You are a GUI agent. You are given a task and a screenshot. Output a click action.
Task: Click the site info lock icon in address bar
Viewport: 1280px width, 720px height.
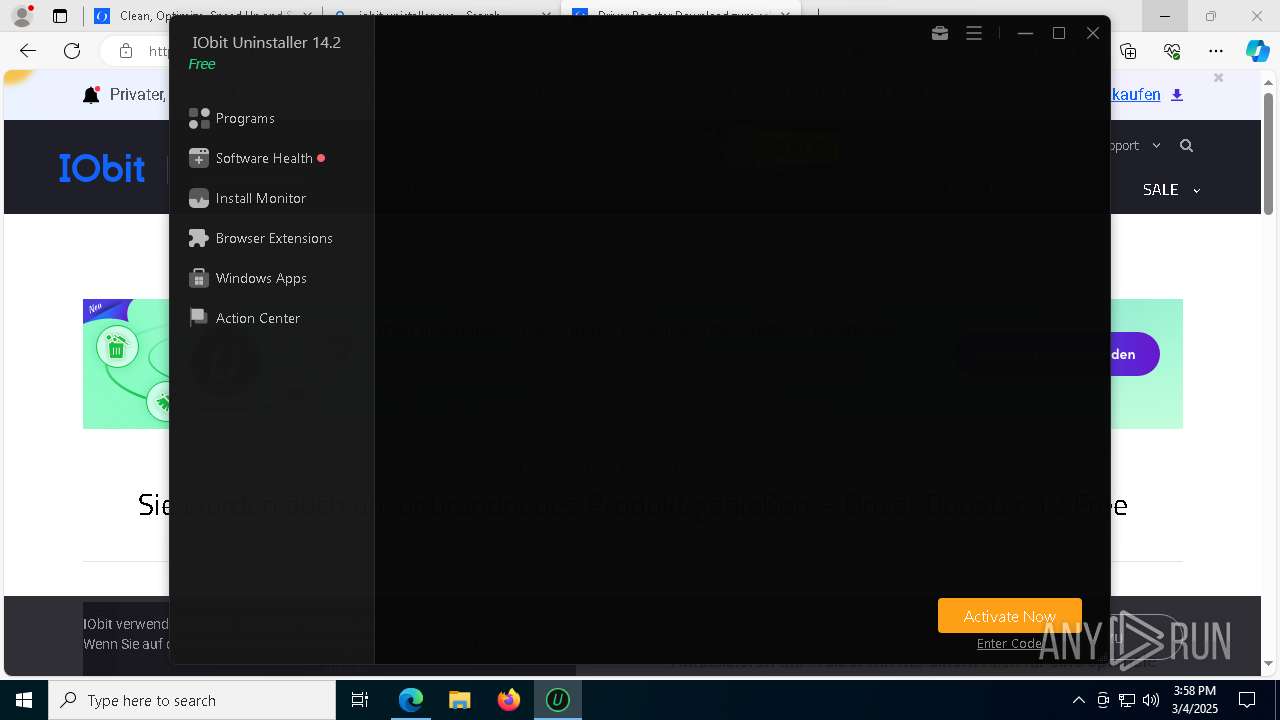[x=125, y=50]
